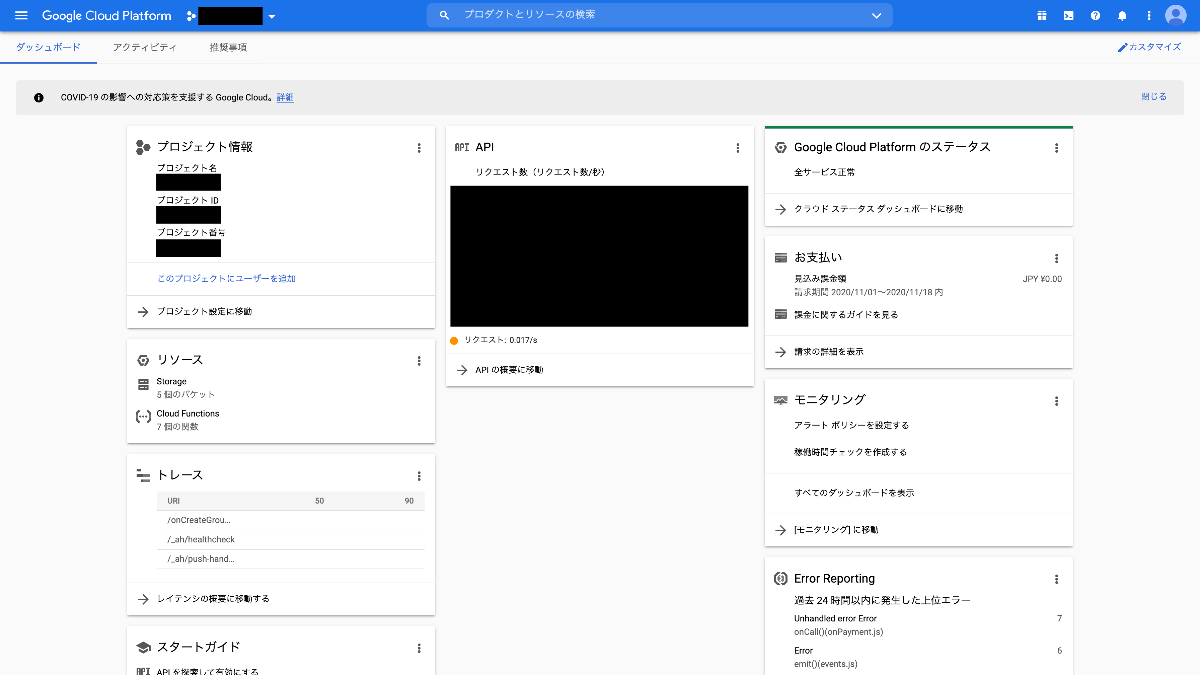Select the /_ah/healthcheck trace row

[x=290, y=540]
